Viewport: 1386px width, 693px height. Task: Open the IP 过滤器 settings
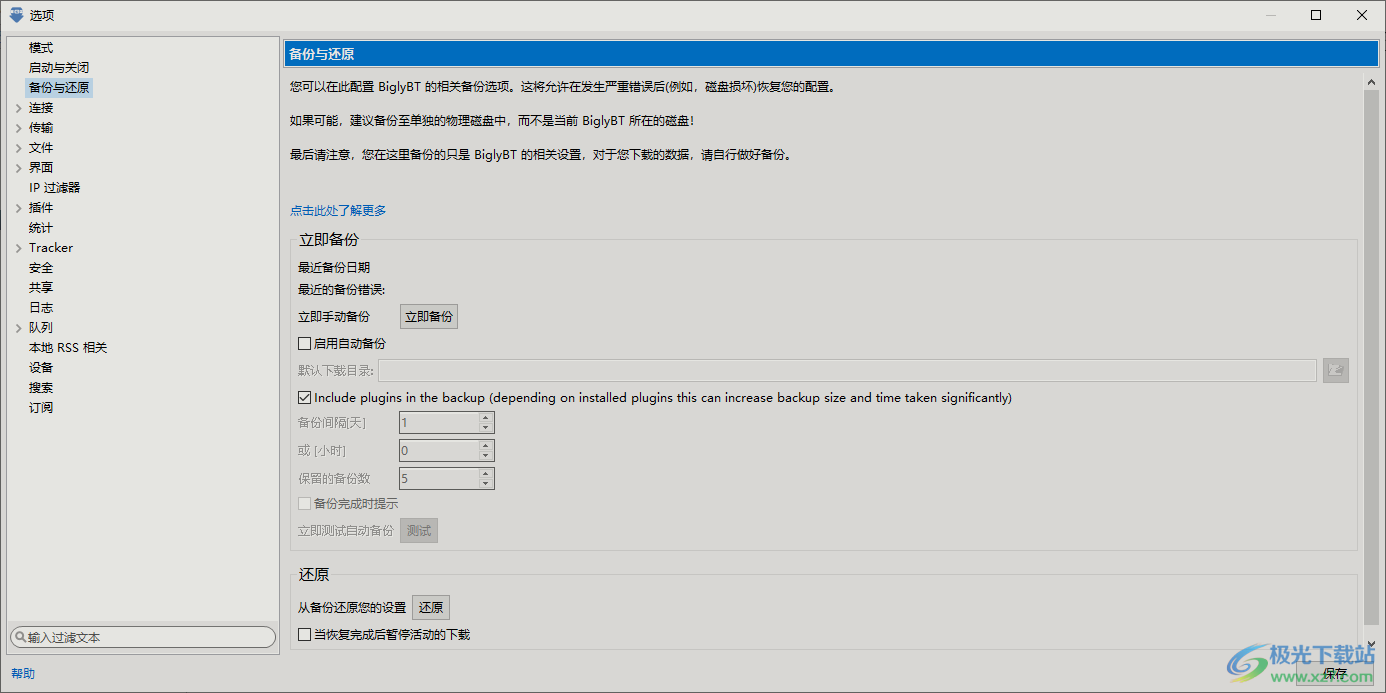[x=54, y=188]
